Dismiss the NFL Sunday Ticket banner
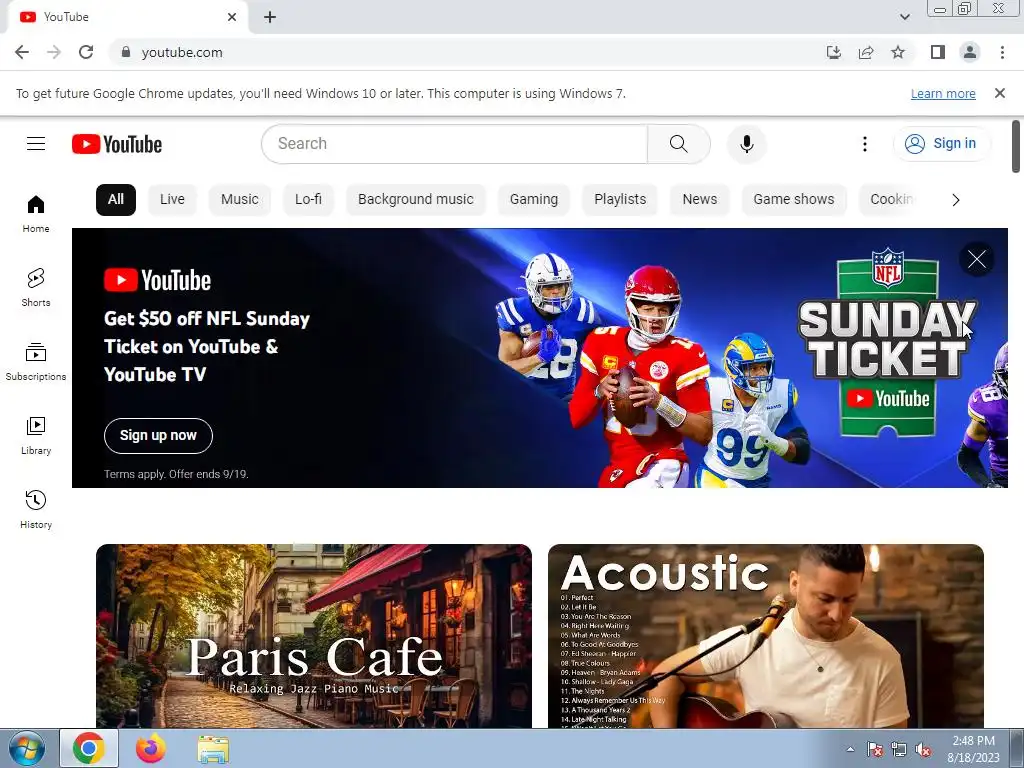 tap(976, 259)
